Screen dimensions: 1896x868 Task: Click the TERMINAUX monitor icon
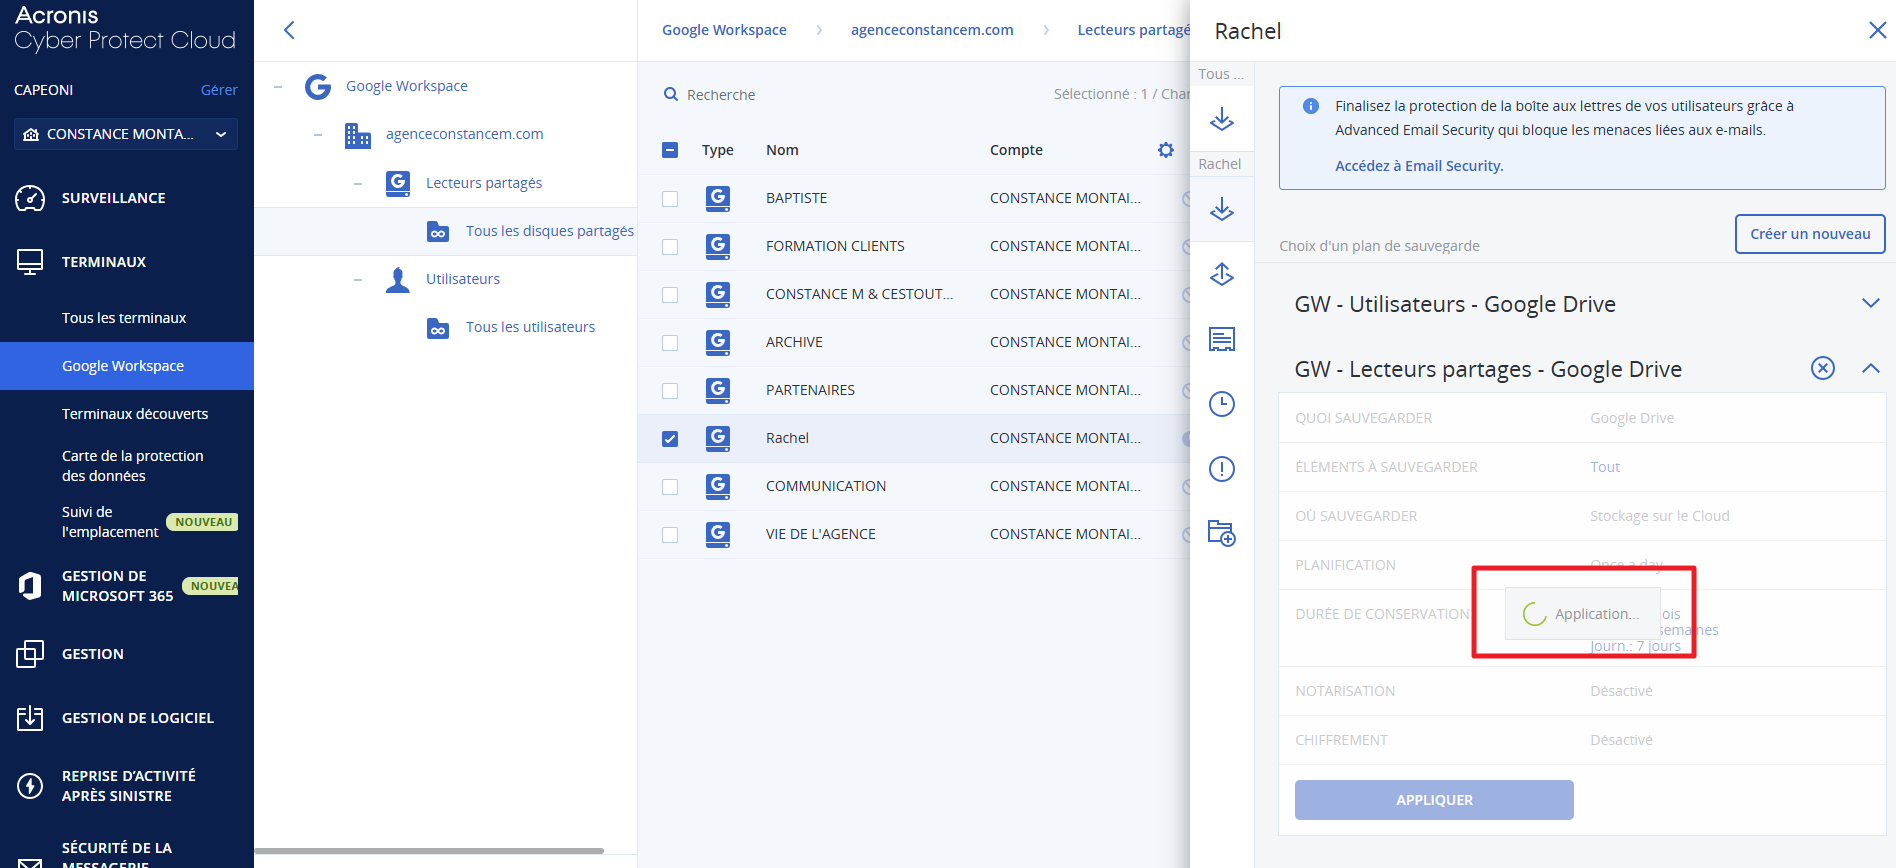[30, 262]
